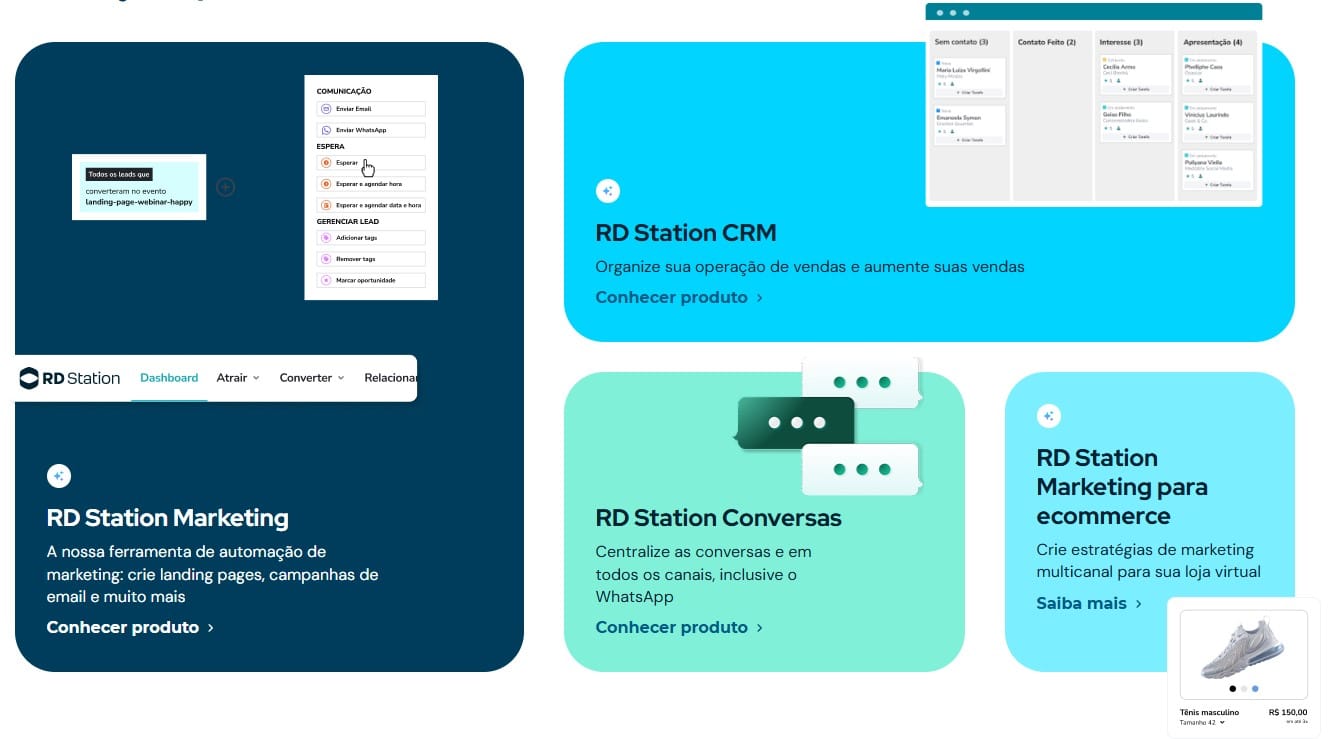Click the 'Todos os leads que' trigger label
This screenshot has height=739, width=1330.
coord(118,174)
